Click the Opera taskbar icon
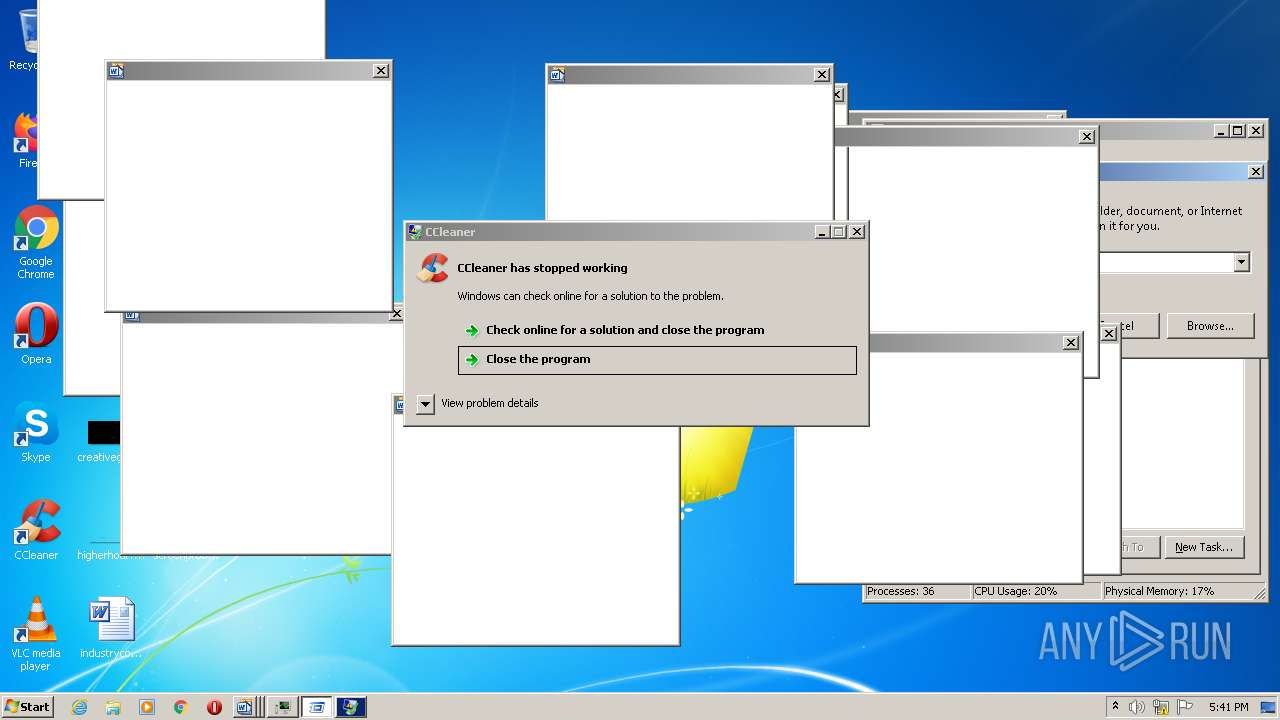 click(214, 707)
